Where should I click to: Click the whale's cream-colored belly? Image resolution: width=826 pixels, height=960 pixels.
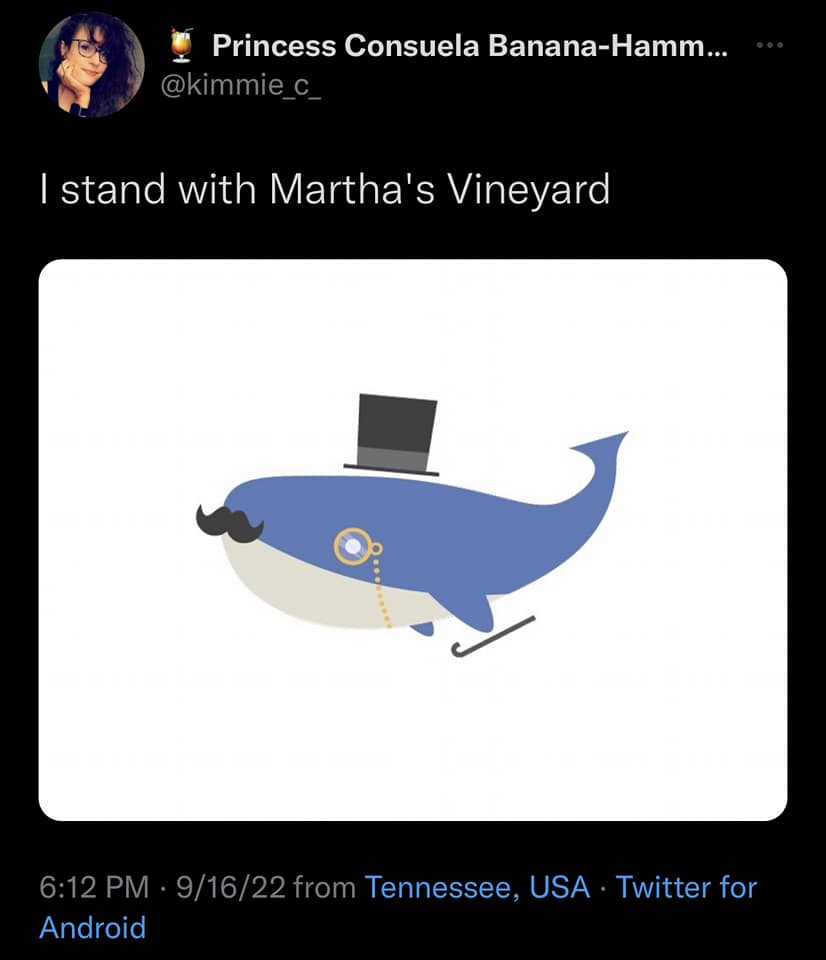pyautogui.click(x=300, y=580)
